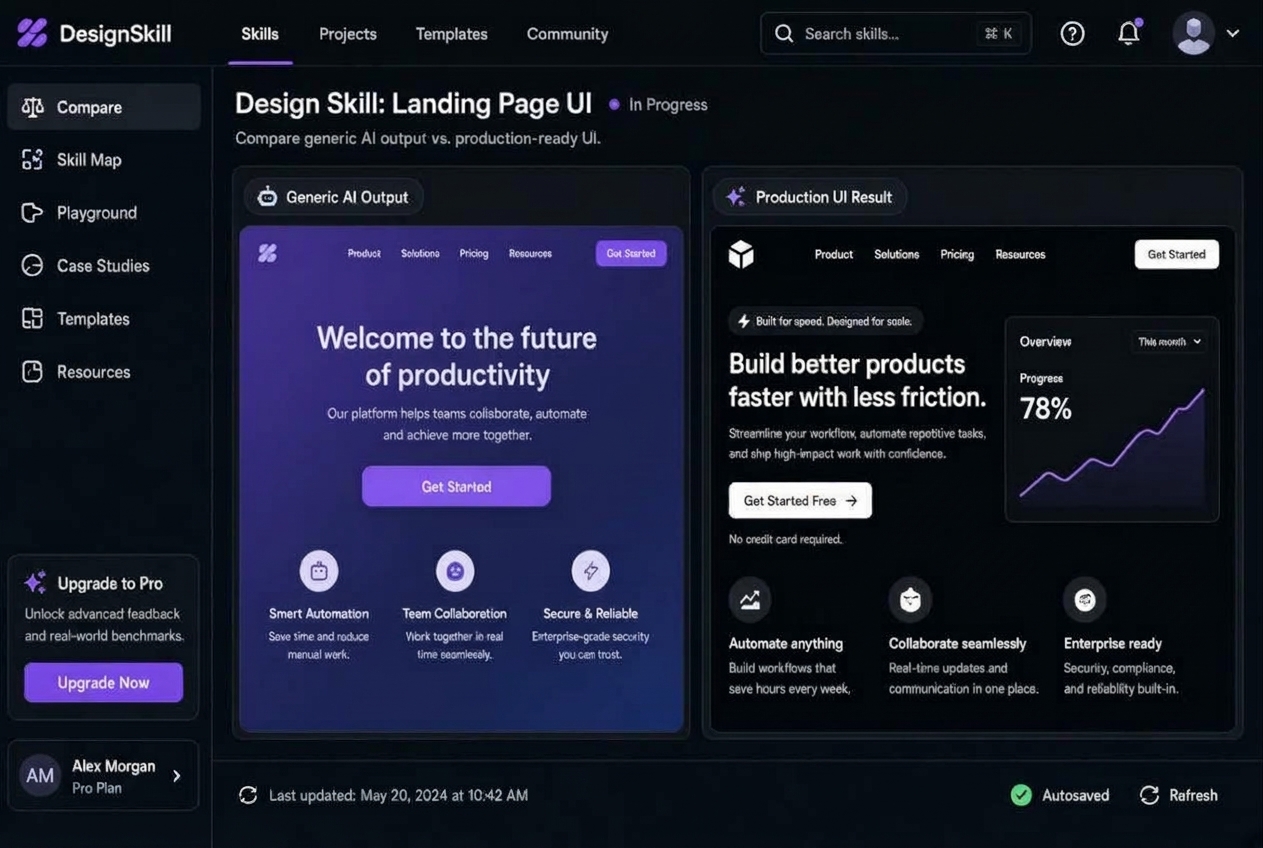Open sidebar Templates item
The image size is (1263, 848).
(104, 319)
